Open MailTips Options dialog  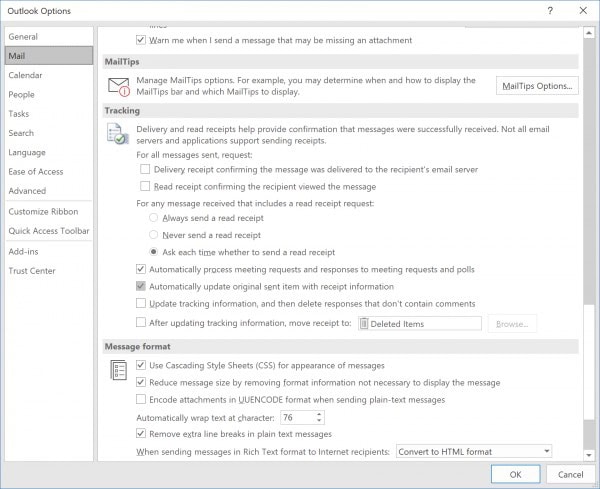(536, 86)
